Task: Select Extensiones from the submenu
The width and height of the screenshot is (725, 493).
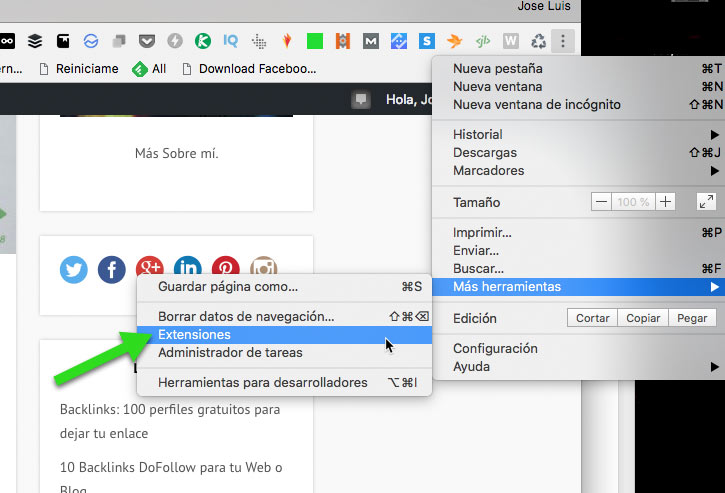Action: (x=194, y=334)
